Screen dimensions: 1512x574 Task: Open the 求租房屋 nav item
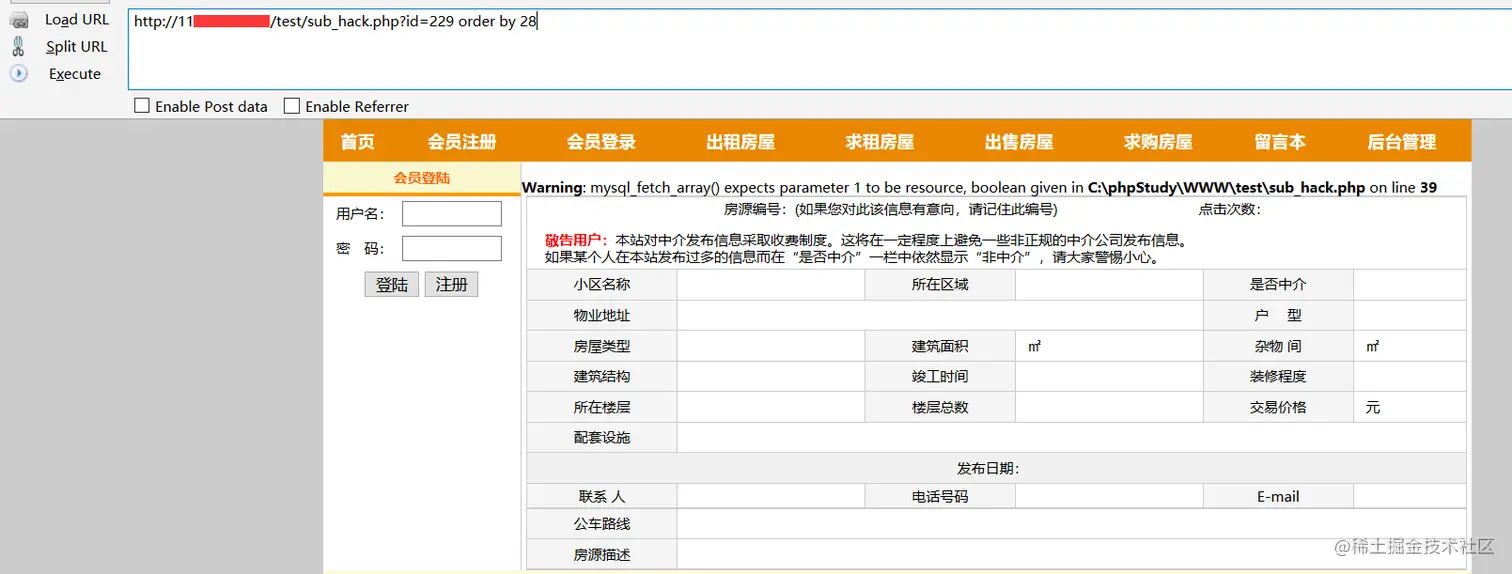click(879, 142)
